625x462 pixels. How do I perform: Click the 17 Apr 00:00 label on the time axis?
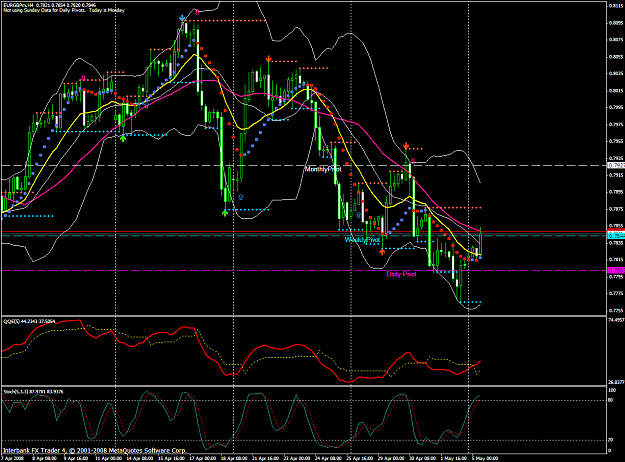[202, 458]
